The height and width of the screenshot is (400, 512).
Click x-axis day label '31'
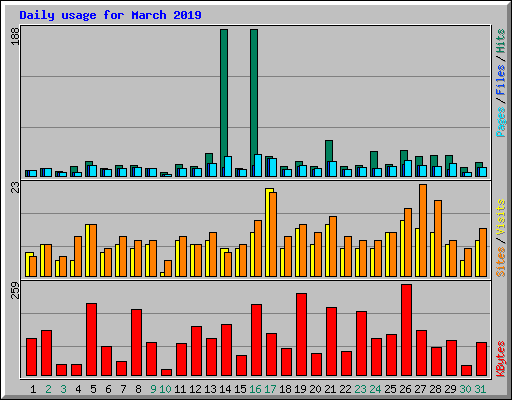pos(480,389)
